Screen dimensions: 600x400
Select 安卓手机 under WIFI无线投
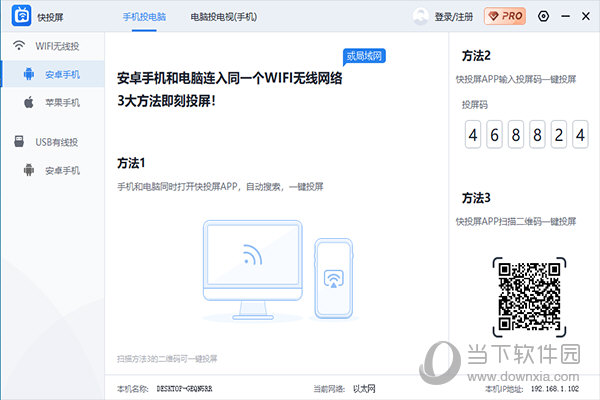pos(62,75)
